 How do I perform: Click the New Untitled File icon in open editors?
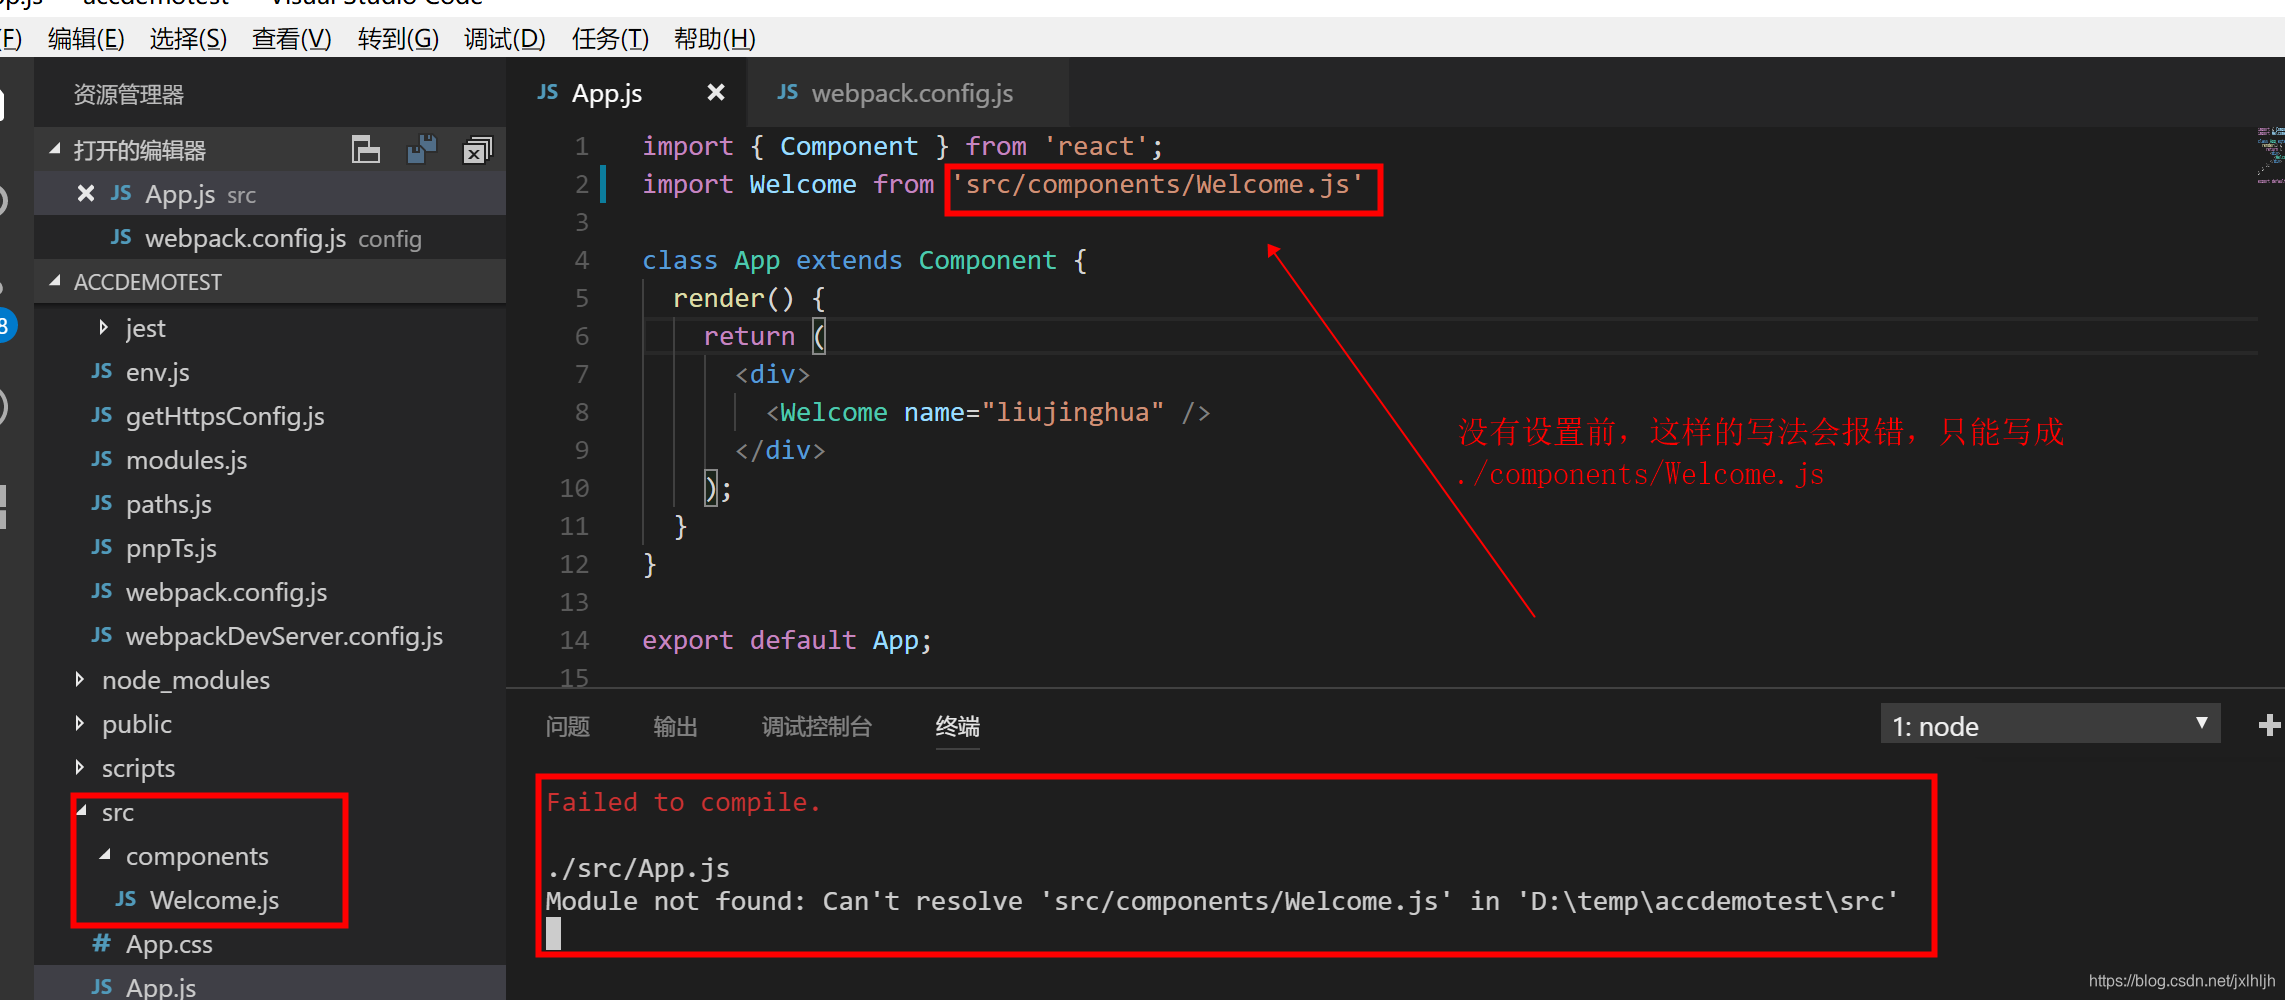[366, 150]
